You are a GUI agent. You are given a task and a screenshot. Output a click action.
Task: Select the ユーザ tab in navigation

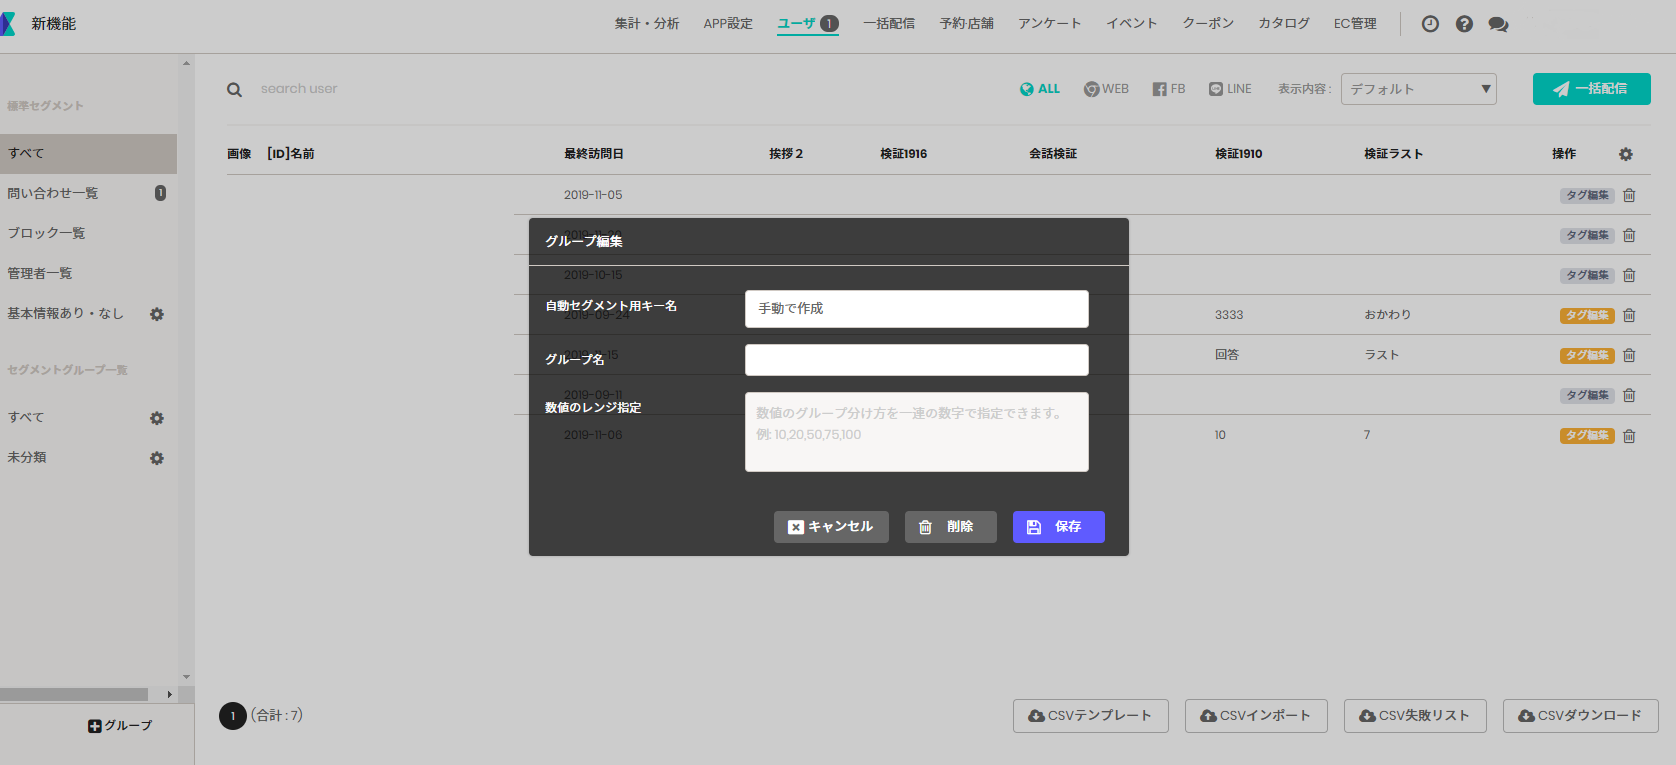808,24
